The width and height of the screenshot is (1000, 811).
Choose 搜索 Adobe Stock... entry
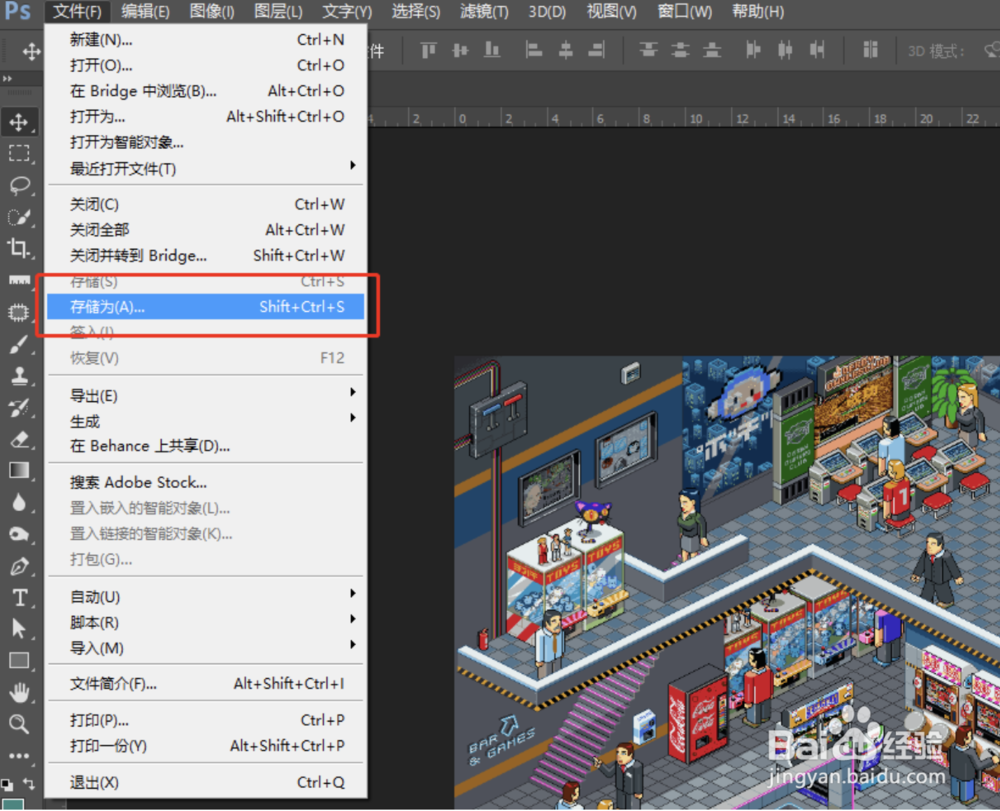205,482
